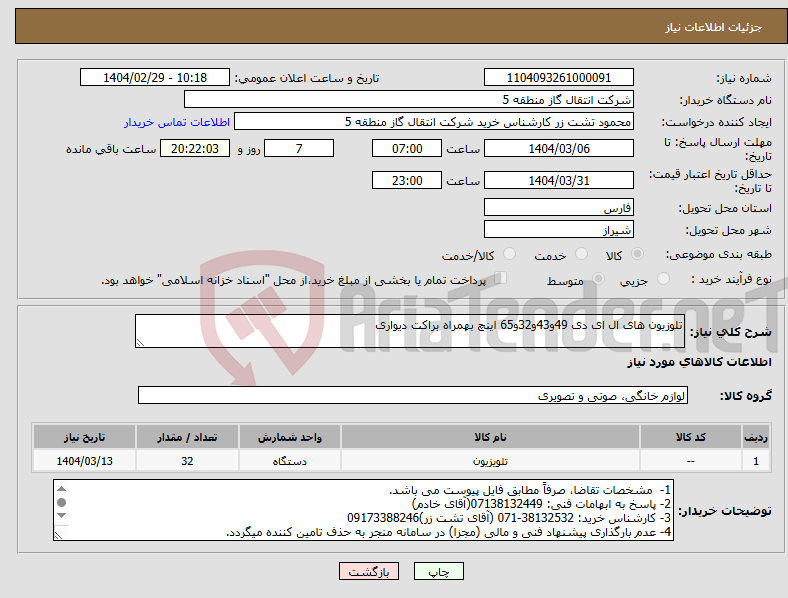The width and height of the screenshot is (788, 598).
Task: Click the طبقه بندی موضوعی label
Action: pyautogui.click(x=719, y=254)
